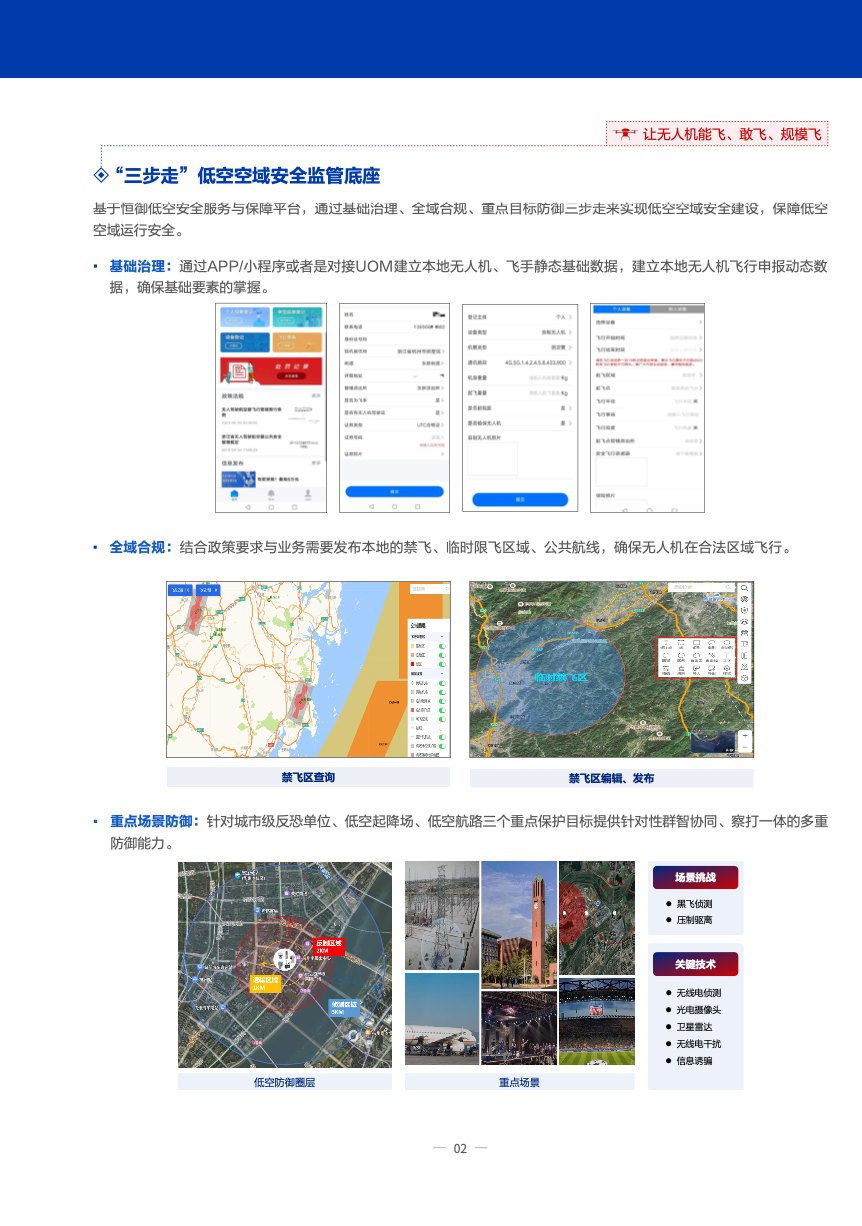Toggle the first layer switch in the 公共图层 legend

(443, 646)
